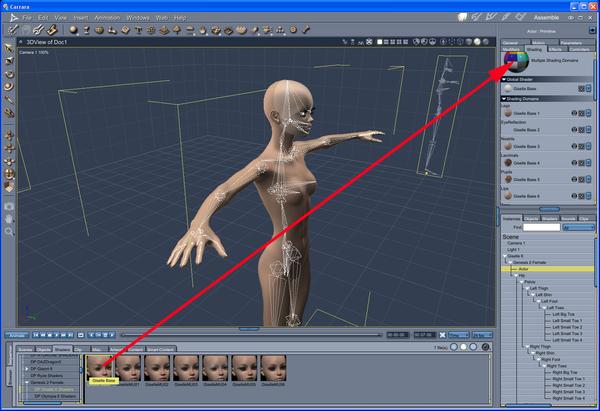The image size is (600, 411).
Task: Click the Assemble room label
Action: tap(546, 18)
